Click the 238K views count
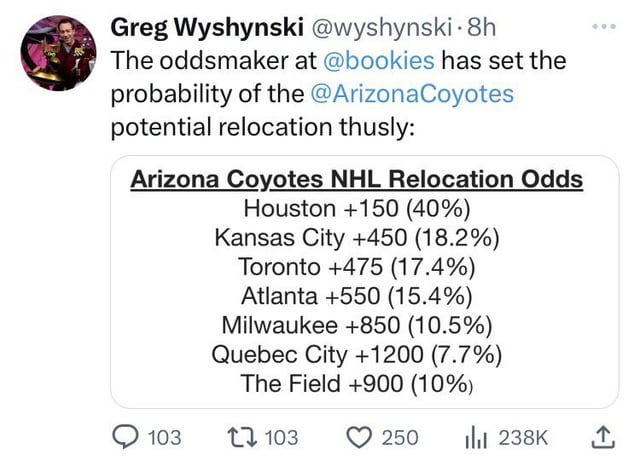This screenshot has width=640, height=472. coord(524,437)
